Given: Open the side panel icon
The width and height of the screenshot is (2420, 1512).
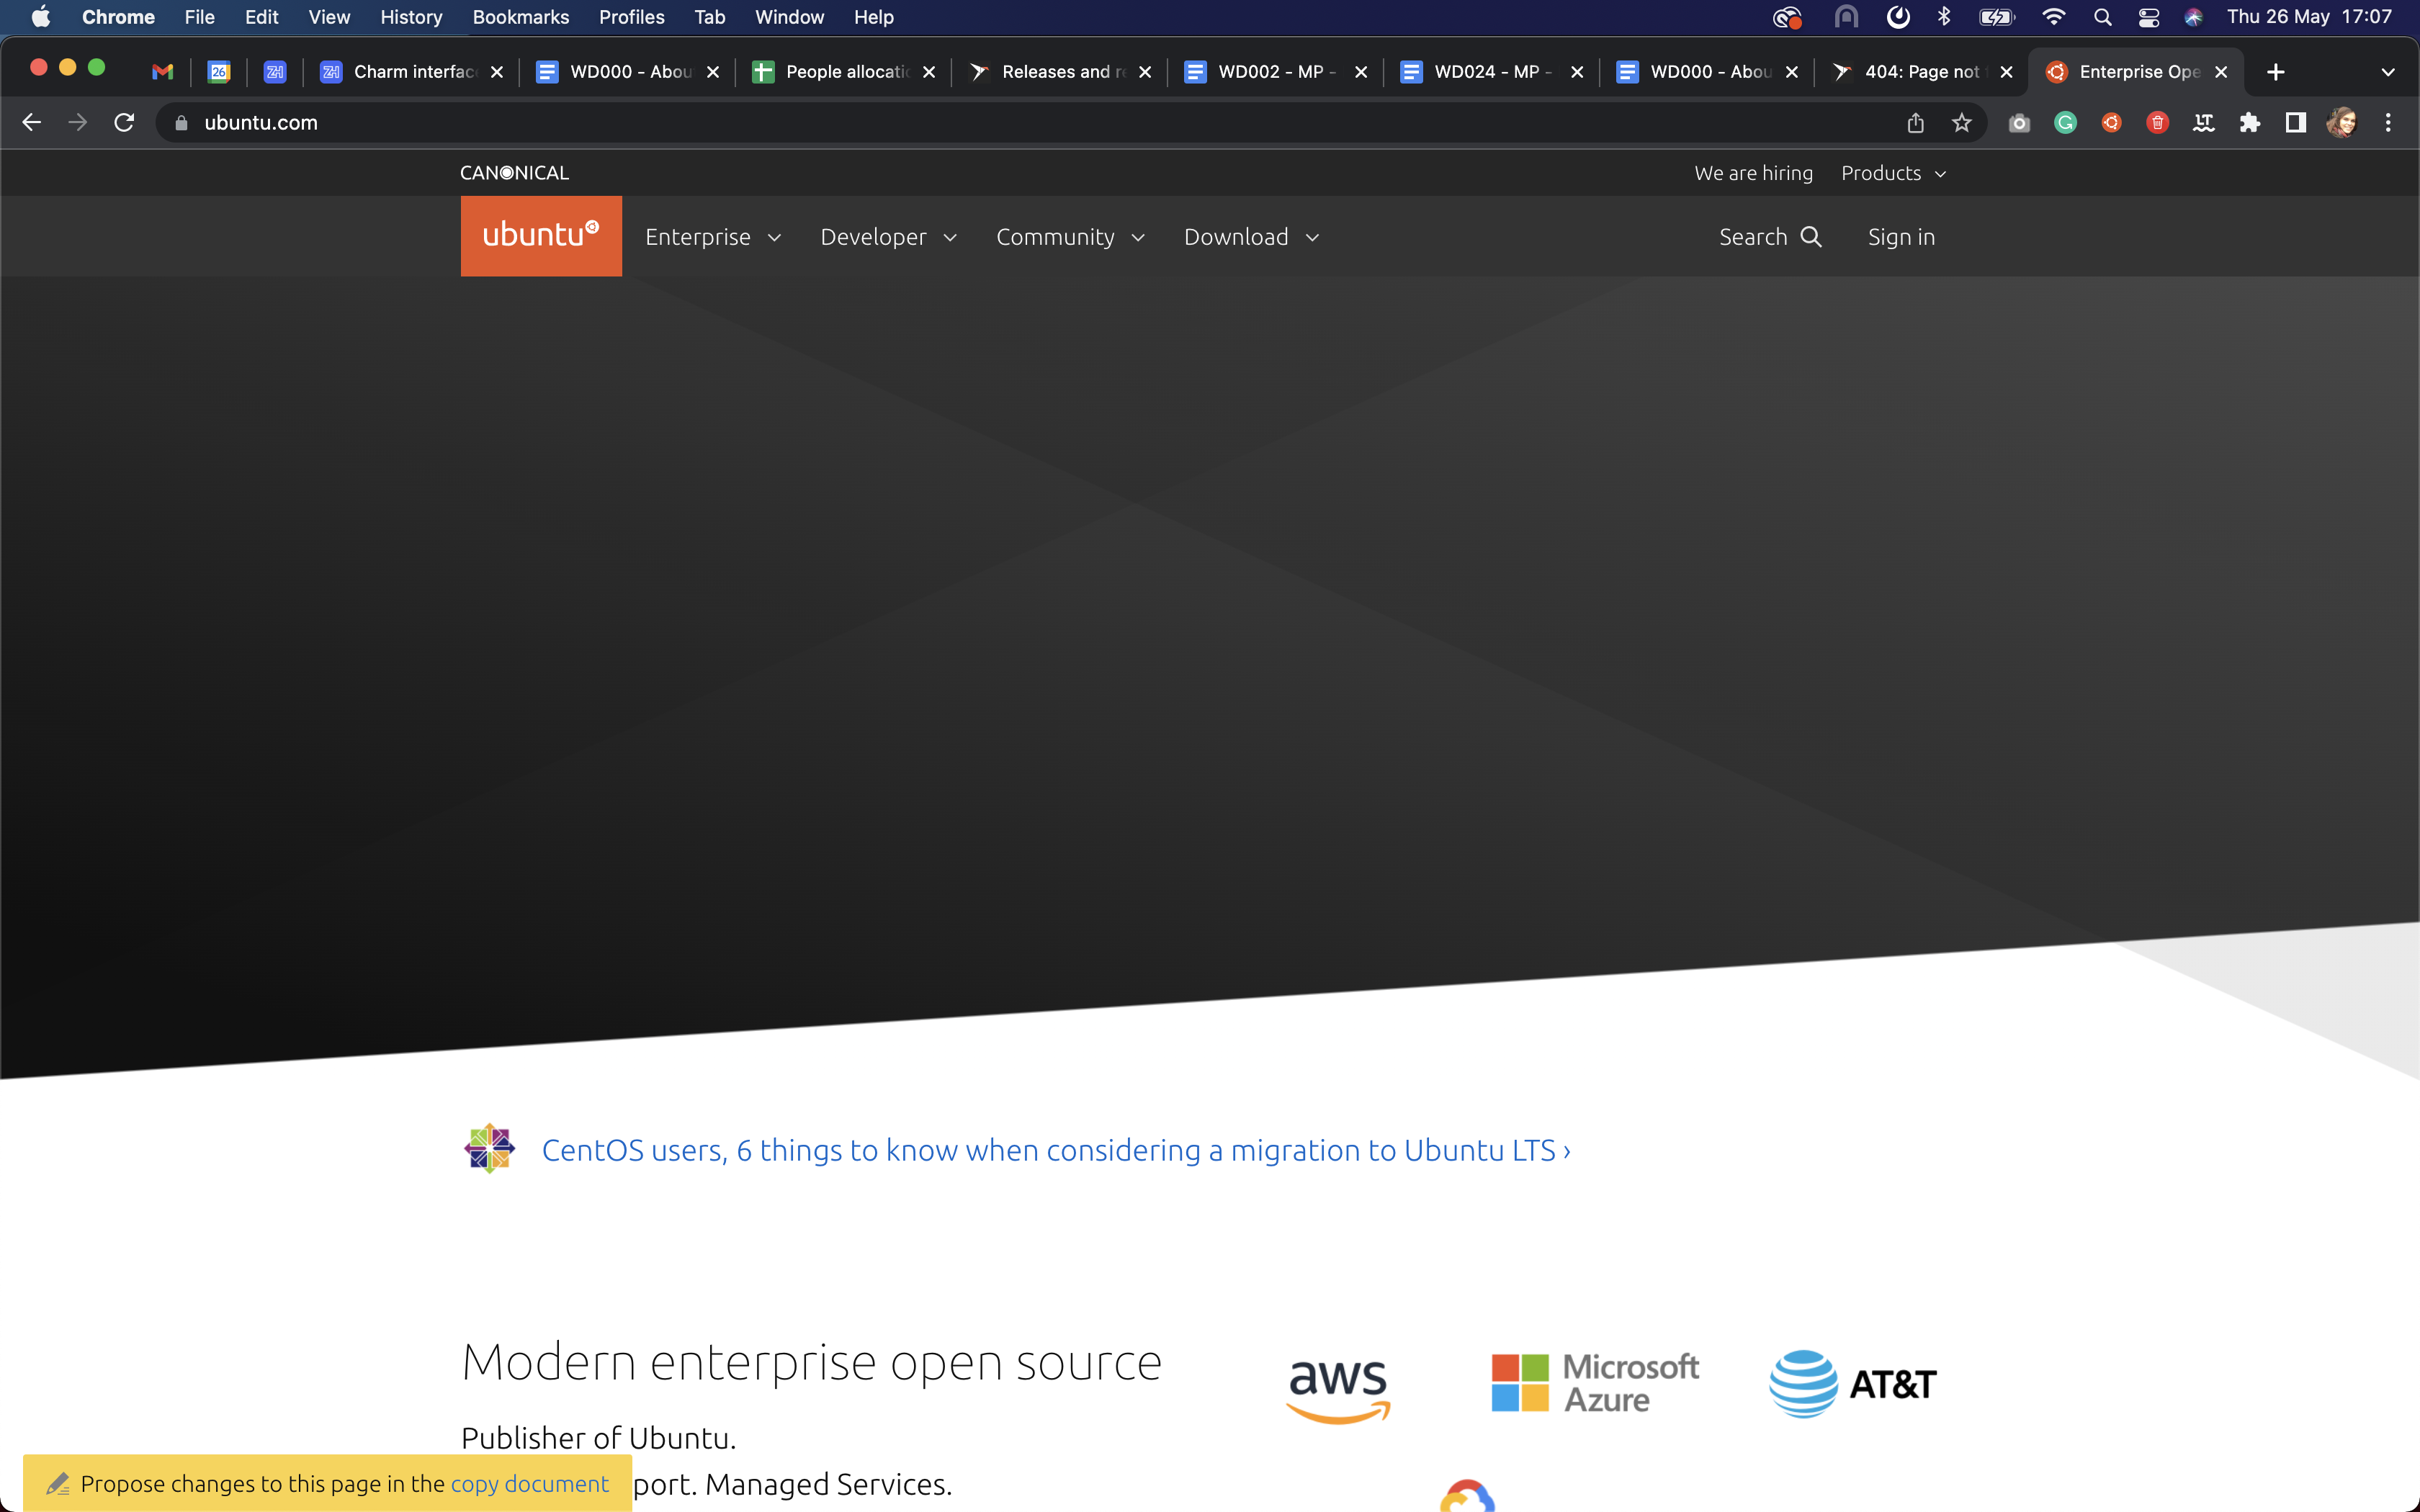Looking at the screenshot, I should (x=2295, y=122).
